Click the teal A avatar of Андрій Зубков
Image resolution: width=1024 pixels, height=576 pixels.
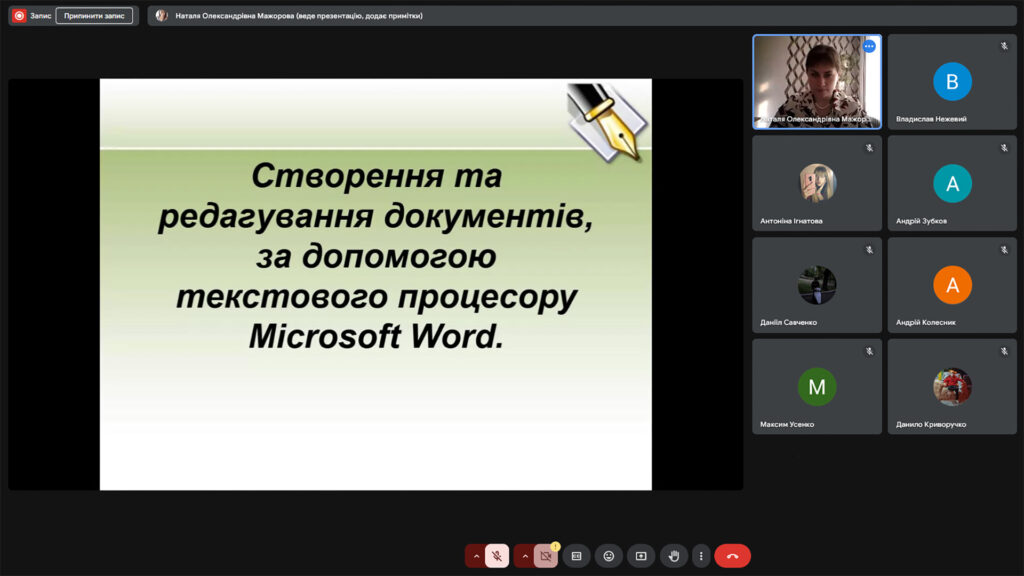pos(952,184)
